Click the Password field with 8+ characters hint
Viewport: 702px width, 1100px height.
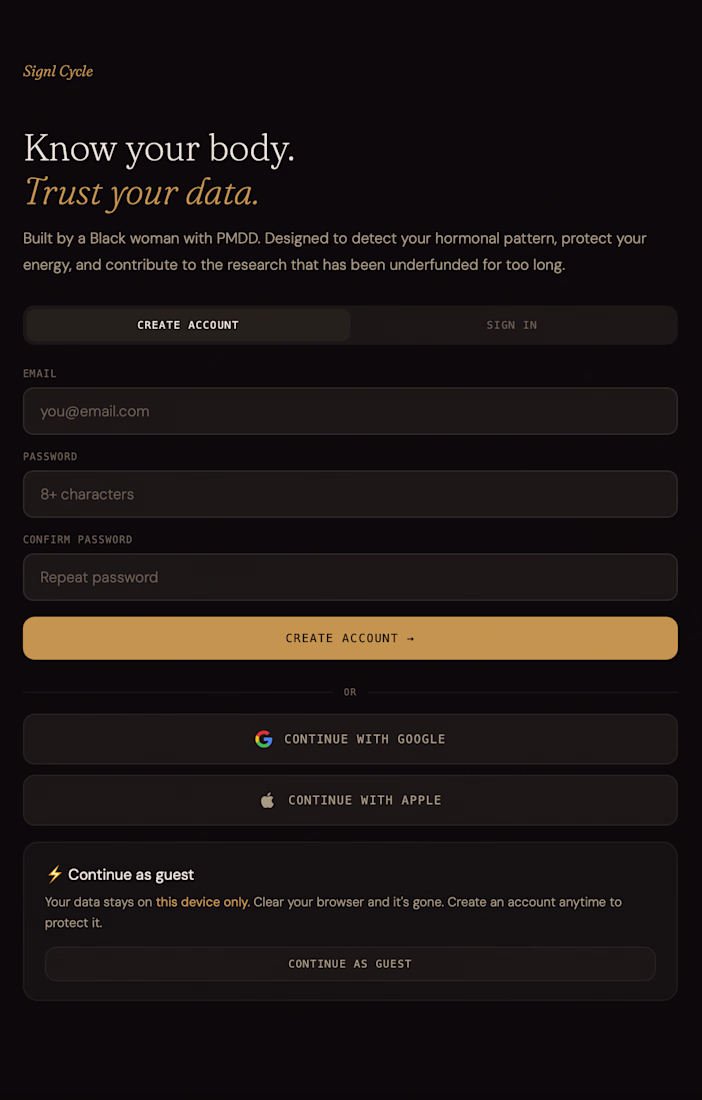(x=350, y=494)
